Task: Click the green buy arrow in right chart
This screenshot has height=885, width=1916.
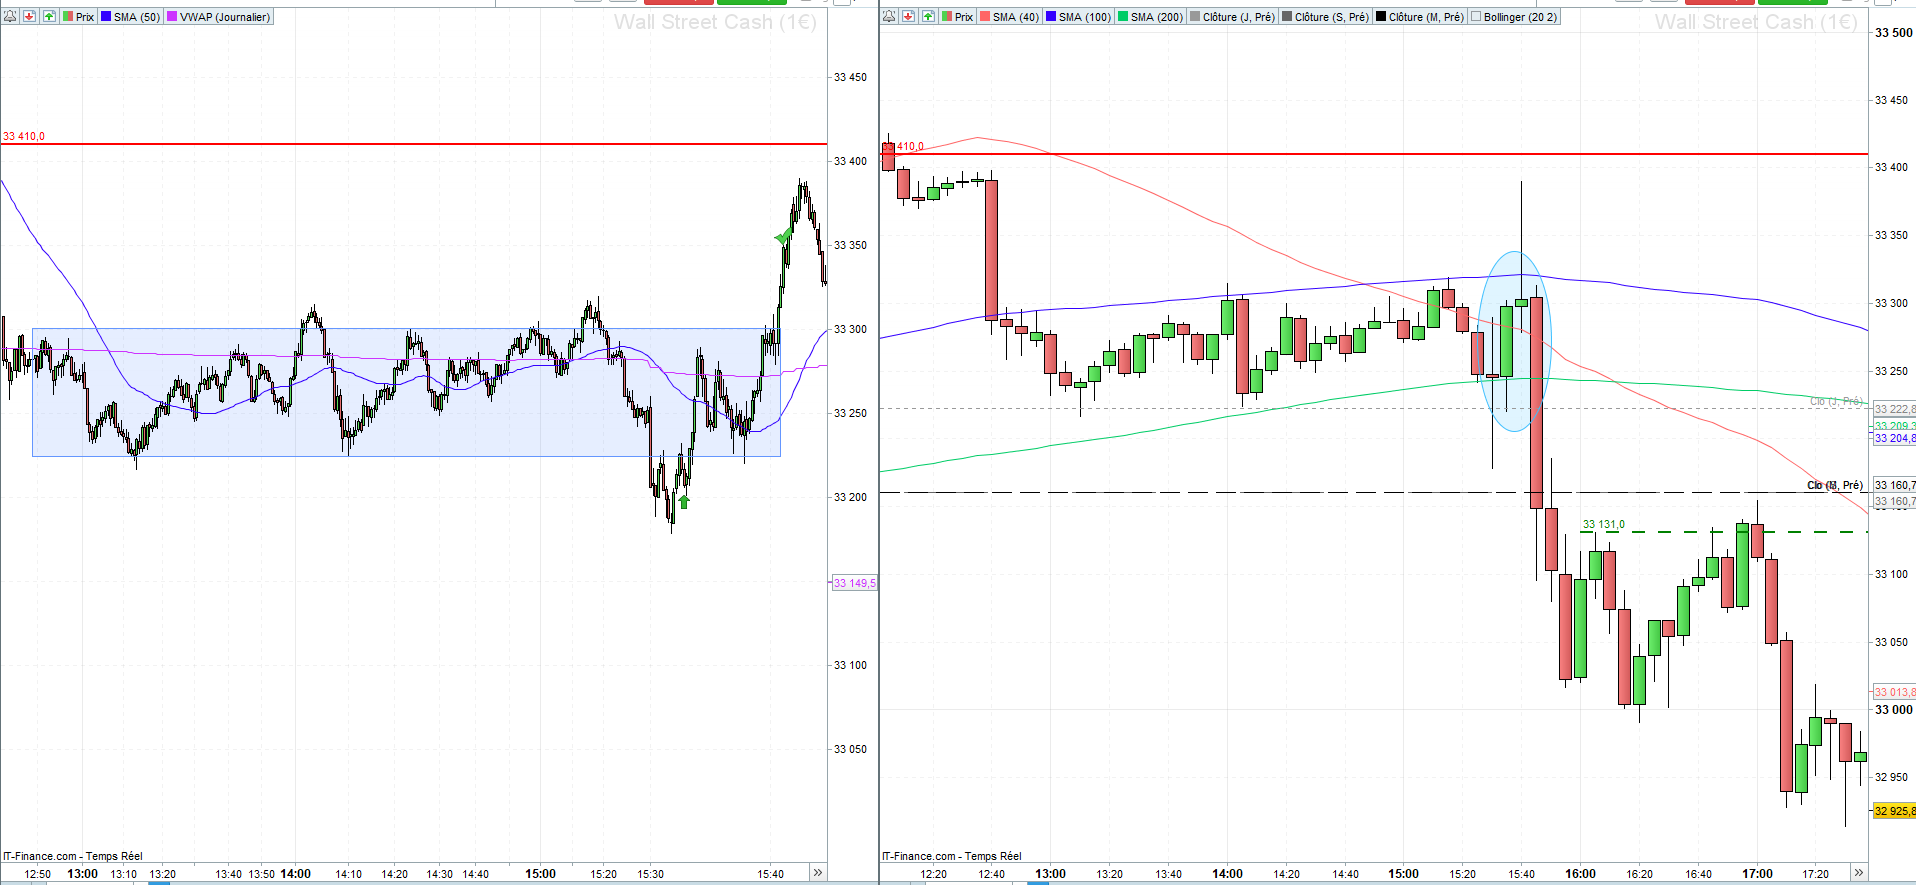Action: 928,17
